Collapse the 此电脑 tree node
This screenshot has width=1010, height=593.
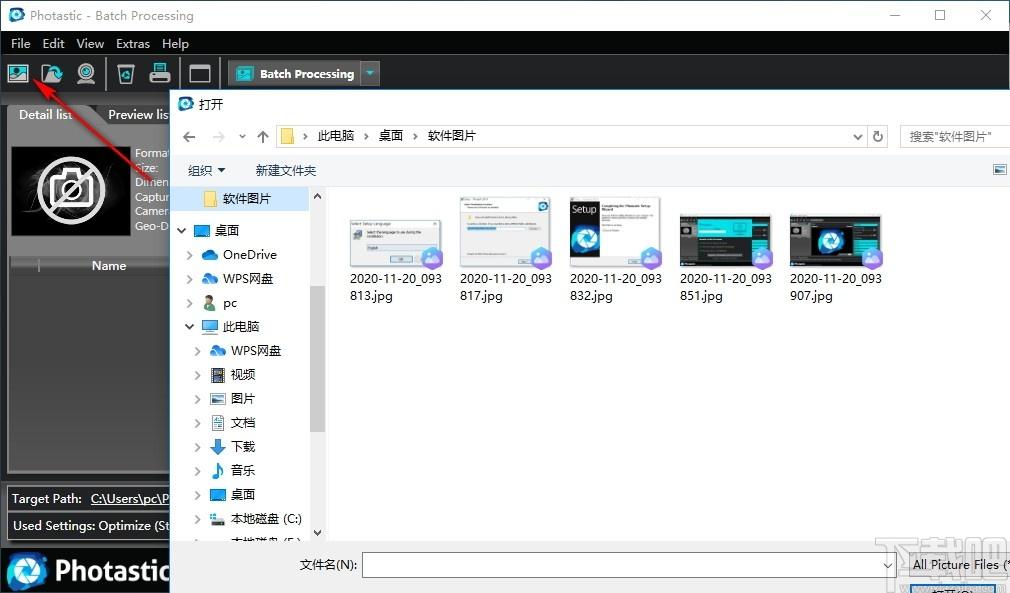(x=189, y=327)
